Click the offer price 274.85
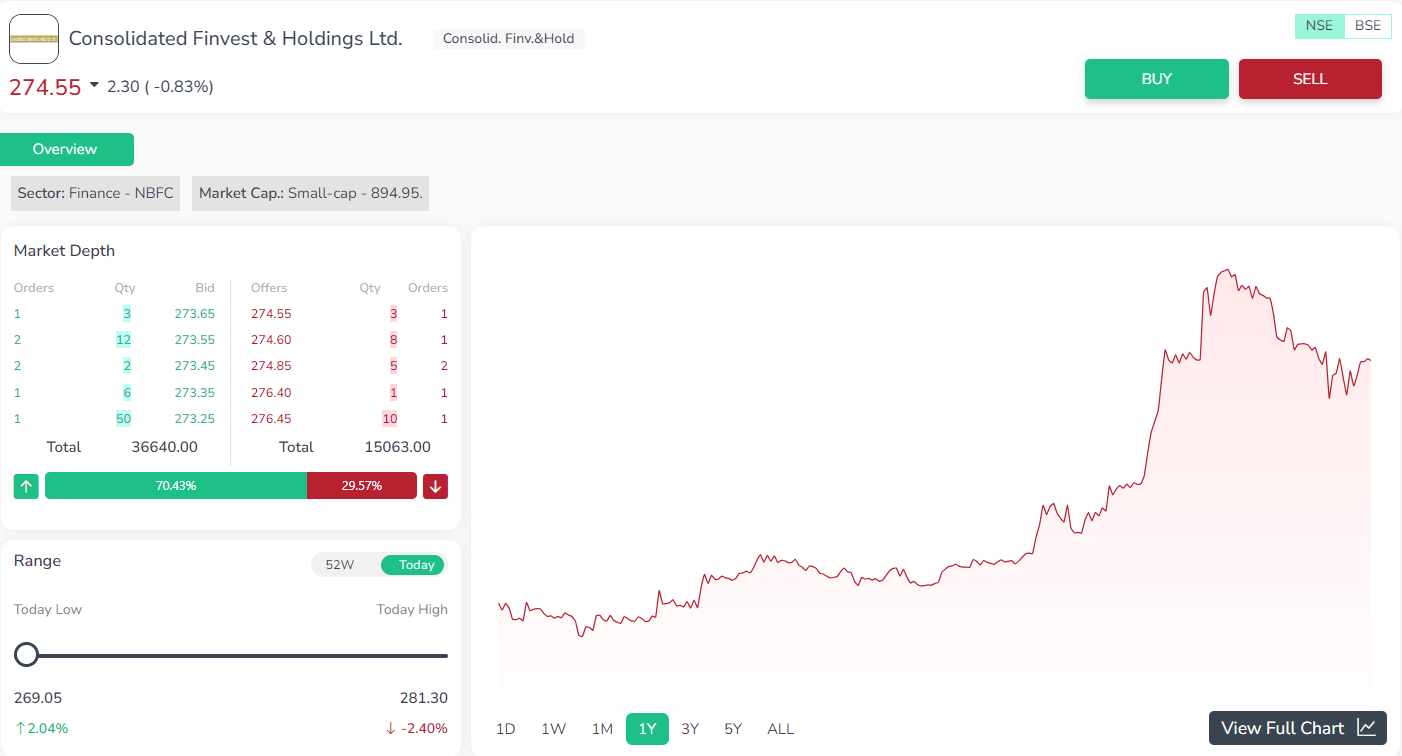 271,366
